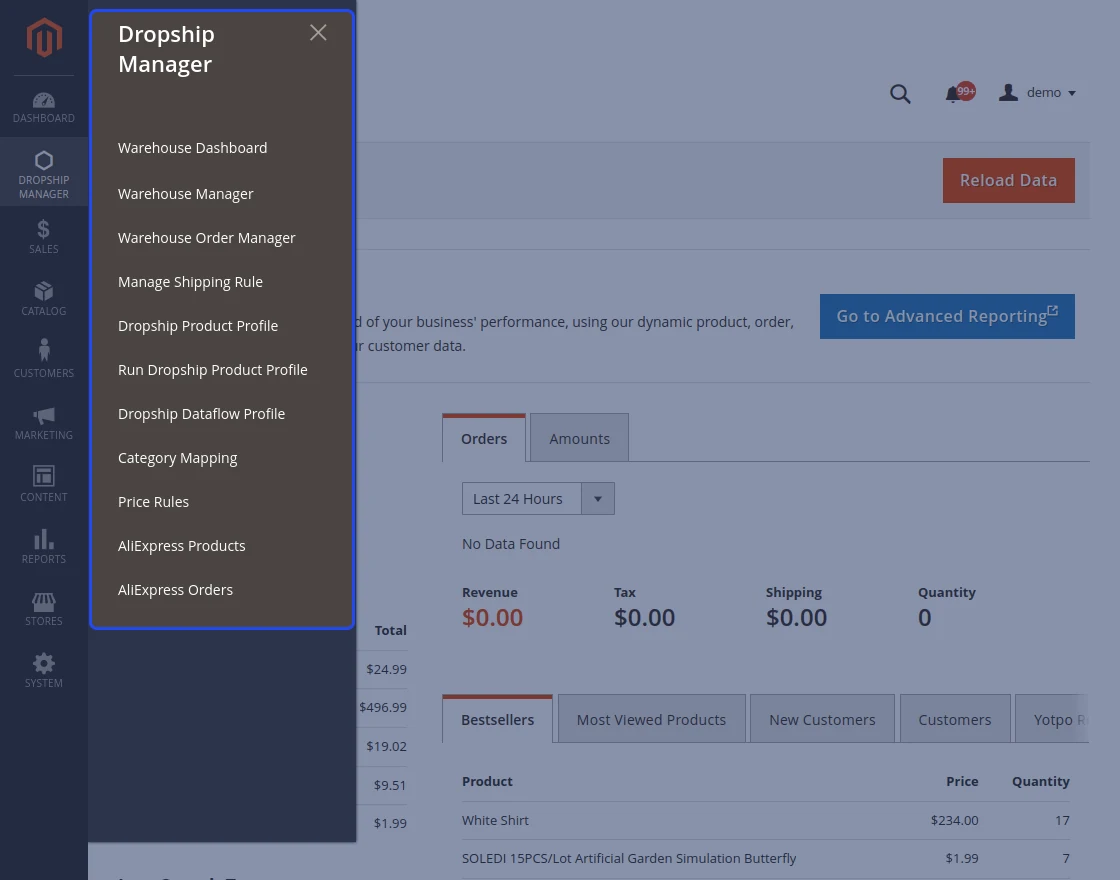Switch to Most Viewed Products tab

(651, 719)
